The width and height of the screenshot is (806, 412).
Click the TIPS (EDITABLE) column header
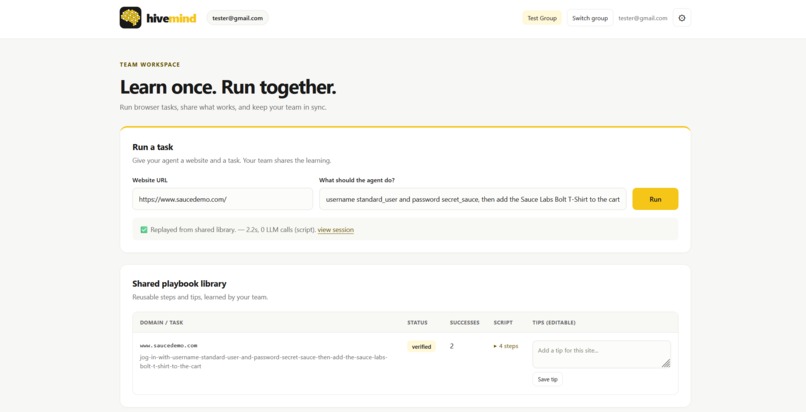(554, 323)
